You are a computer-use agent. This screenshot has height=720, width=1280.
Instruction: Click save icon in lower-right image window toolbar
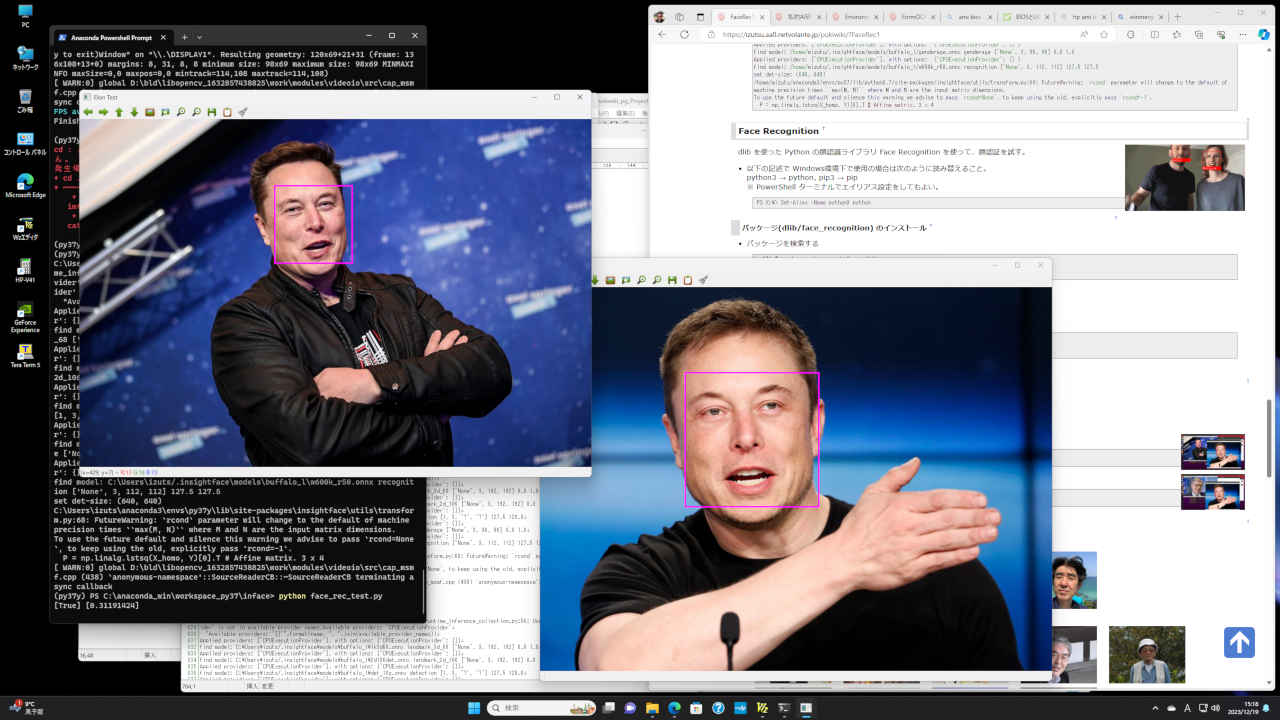coord(672,280)
